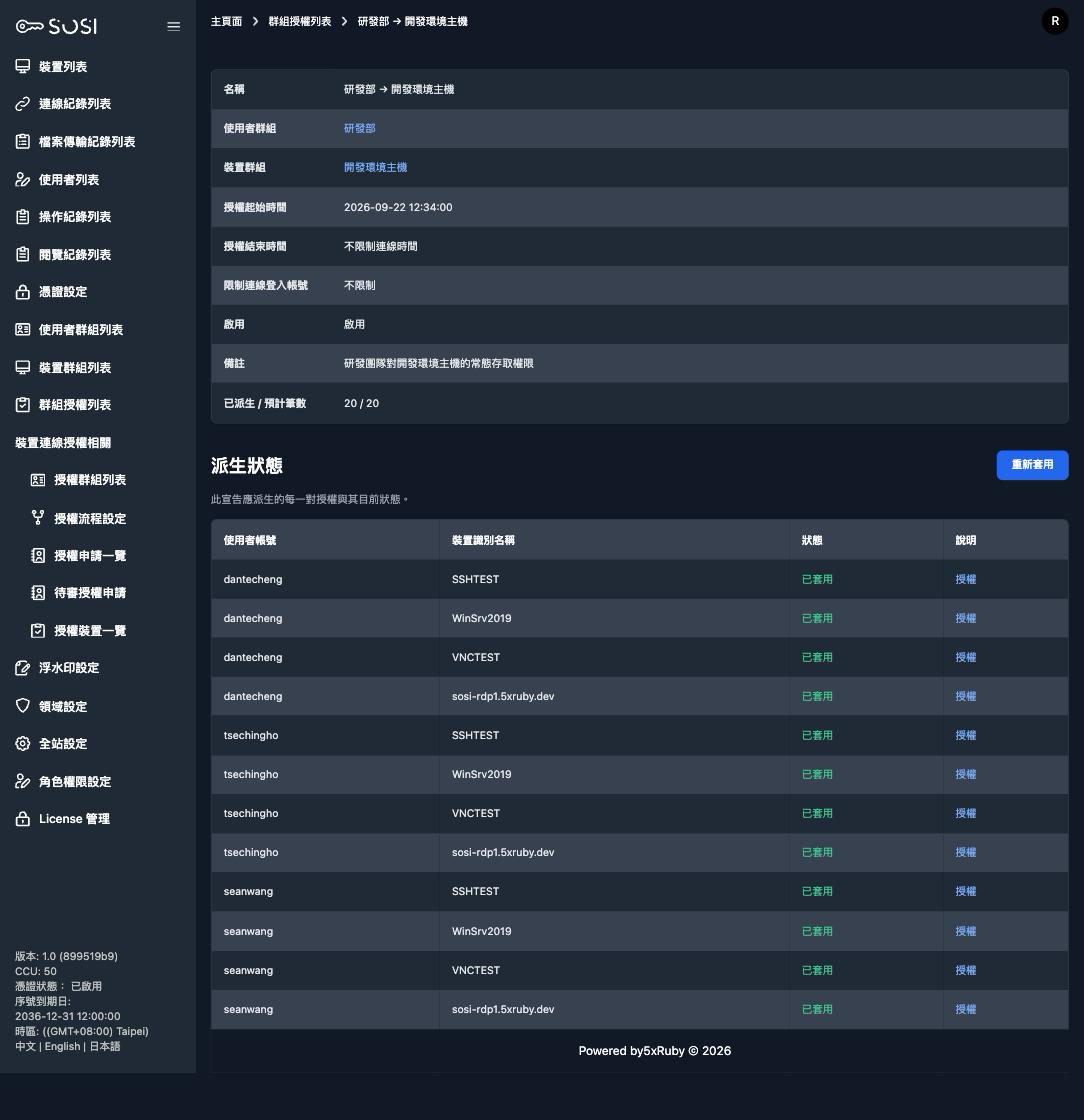Click the link icon beside 連線紀錄列表

click(23, 104)
